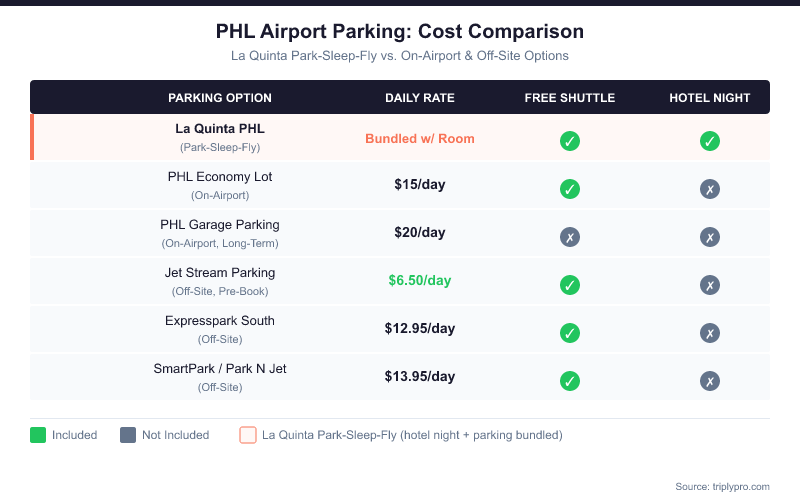
Task: Click PHL Garage Parking free shuttle X icon
Action: [570, 237]
